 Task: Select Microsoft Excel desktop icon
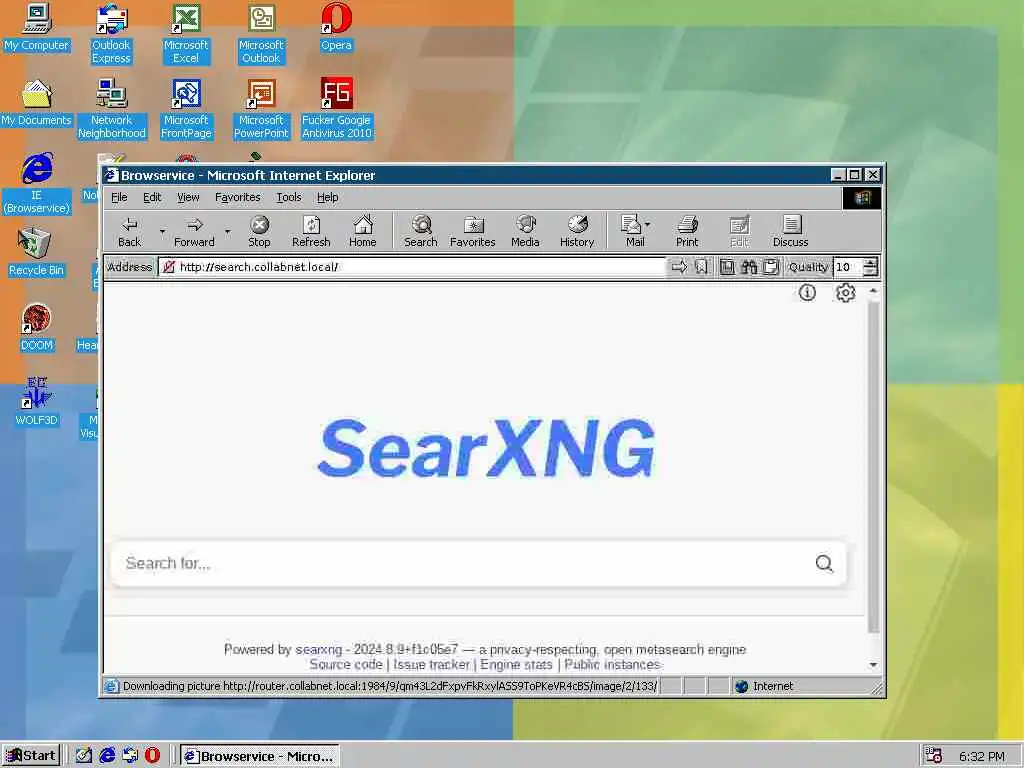pos(186,34)
